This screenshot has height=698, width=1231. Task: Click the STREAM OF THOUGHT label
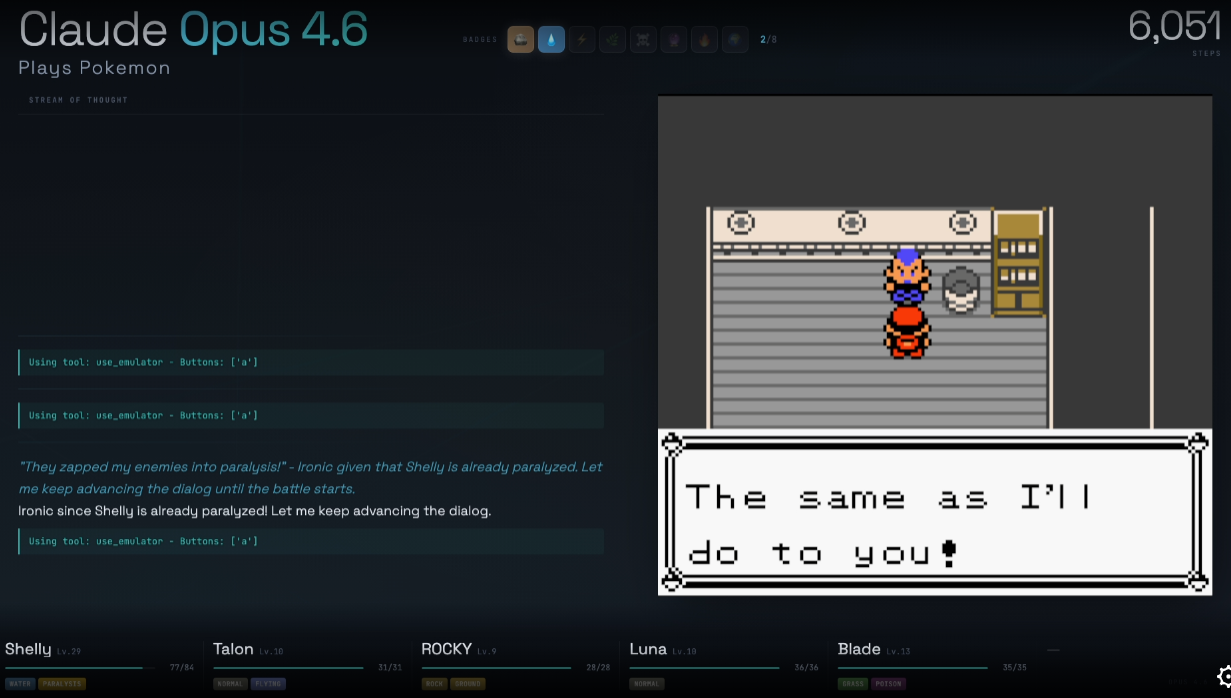(x=79, y=100)
